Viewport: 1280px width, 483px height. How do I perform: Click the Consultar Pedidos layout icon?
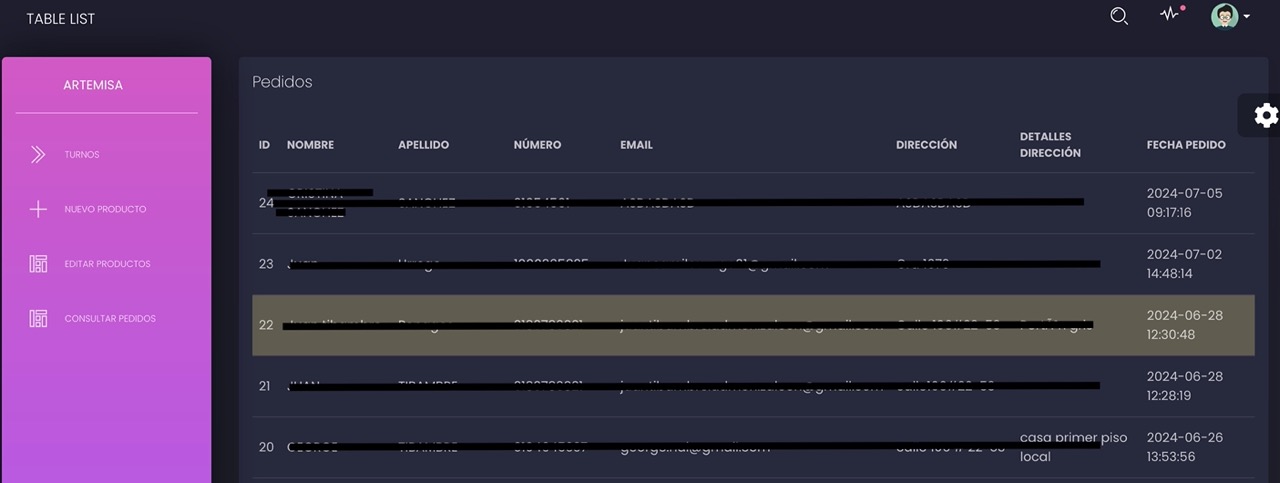point(38,318)
